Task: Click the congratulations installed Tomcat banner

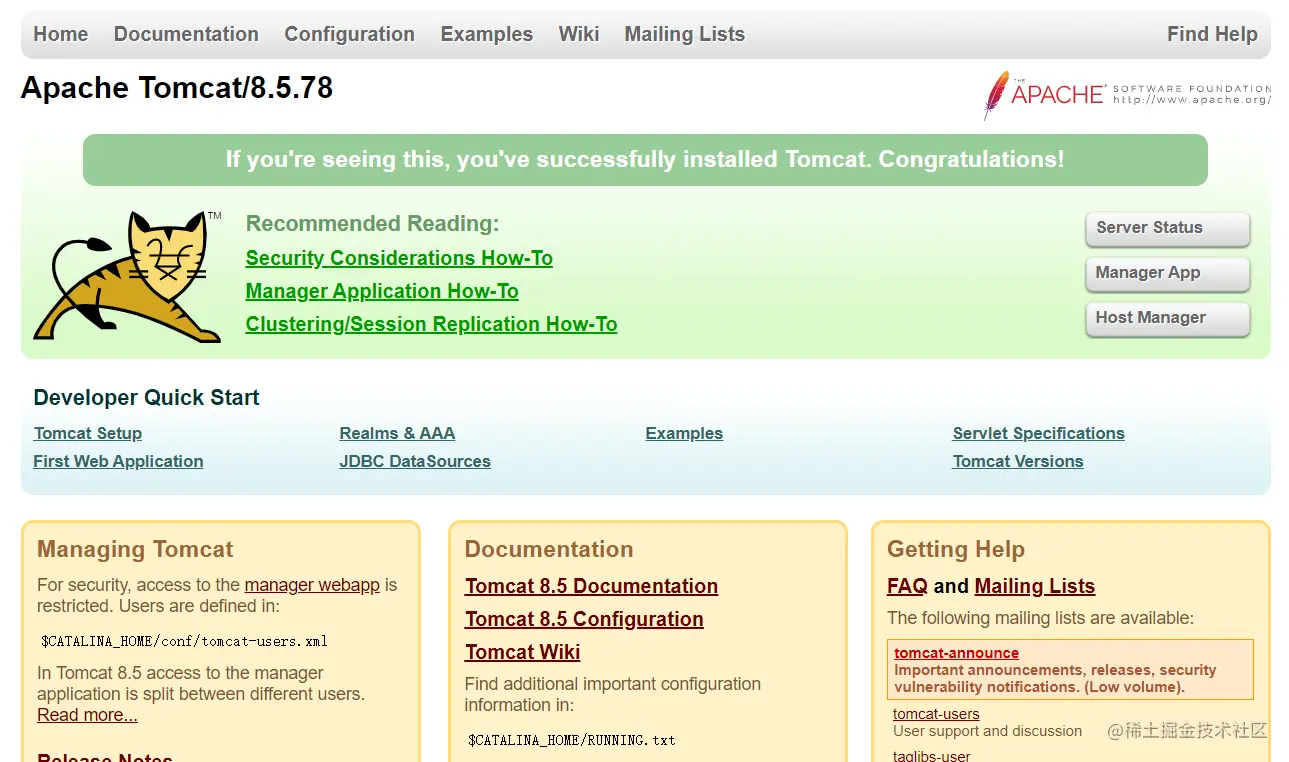Action: [x=645, y=160]
